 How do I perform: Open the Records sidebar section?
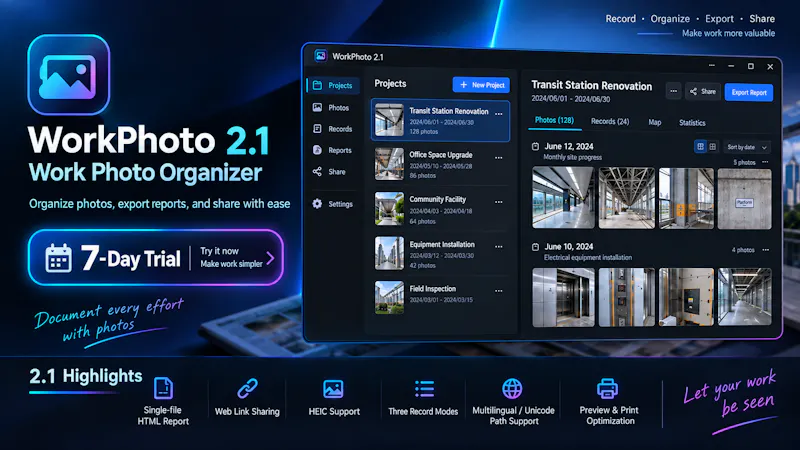click(x=333, y=129)
